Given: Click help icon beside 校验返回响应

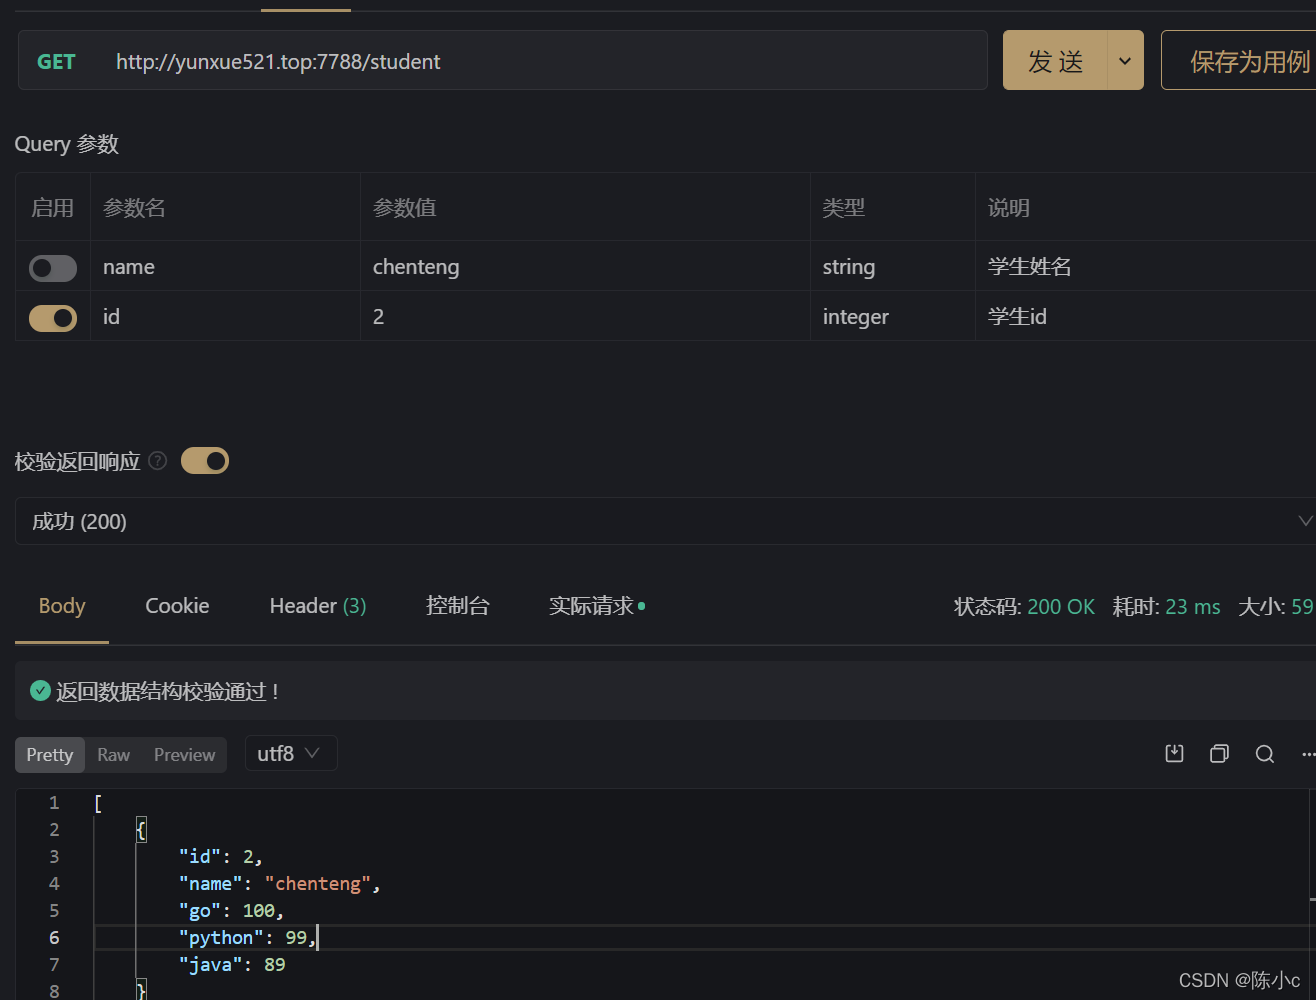Looking at the screenshot, I should 157,461.
